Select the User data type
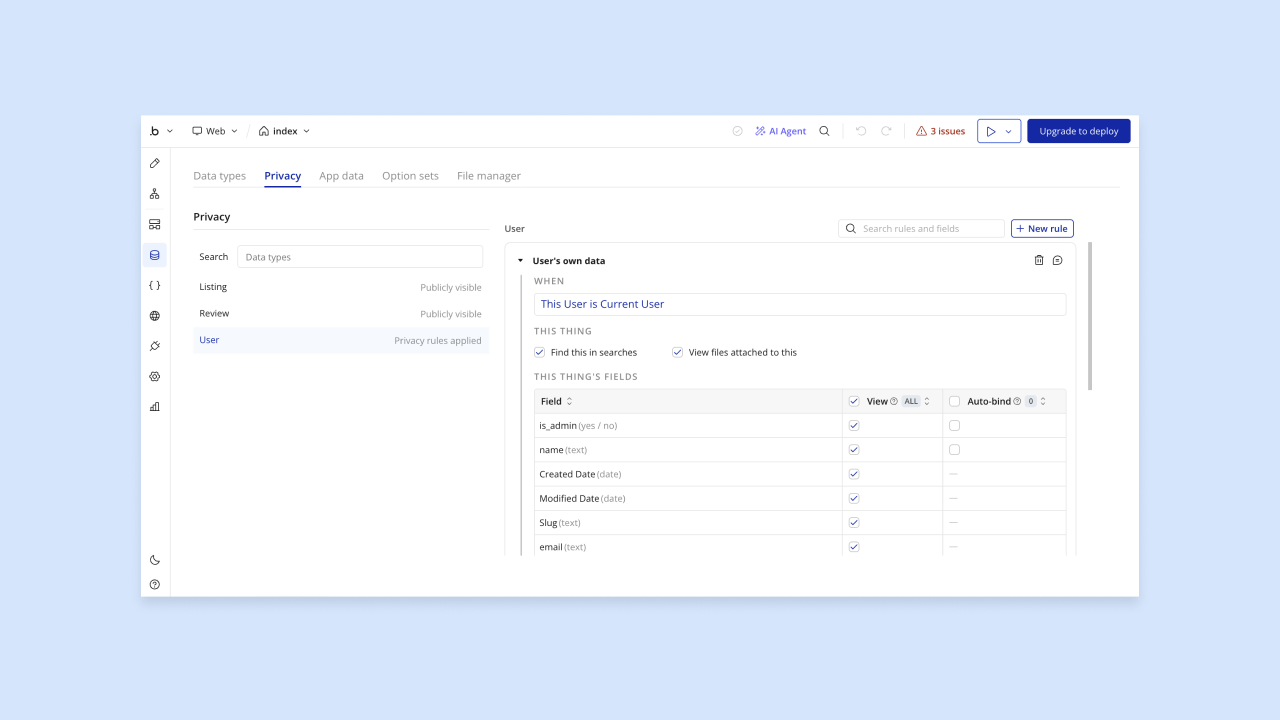This screenshot has height=720, width=1280. [341, 340]
